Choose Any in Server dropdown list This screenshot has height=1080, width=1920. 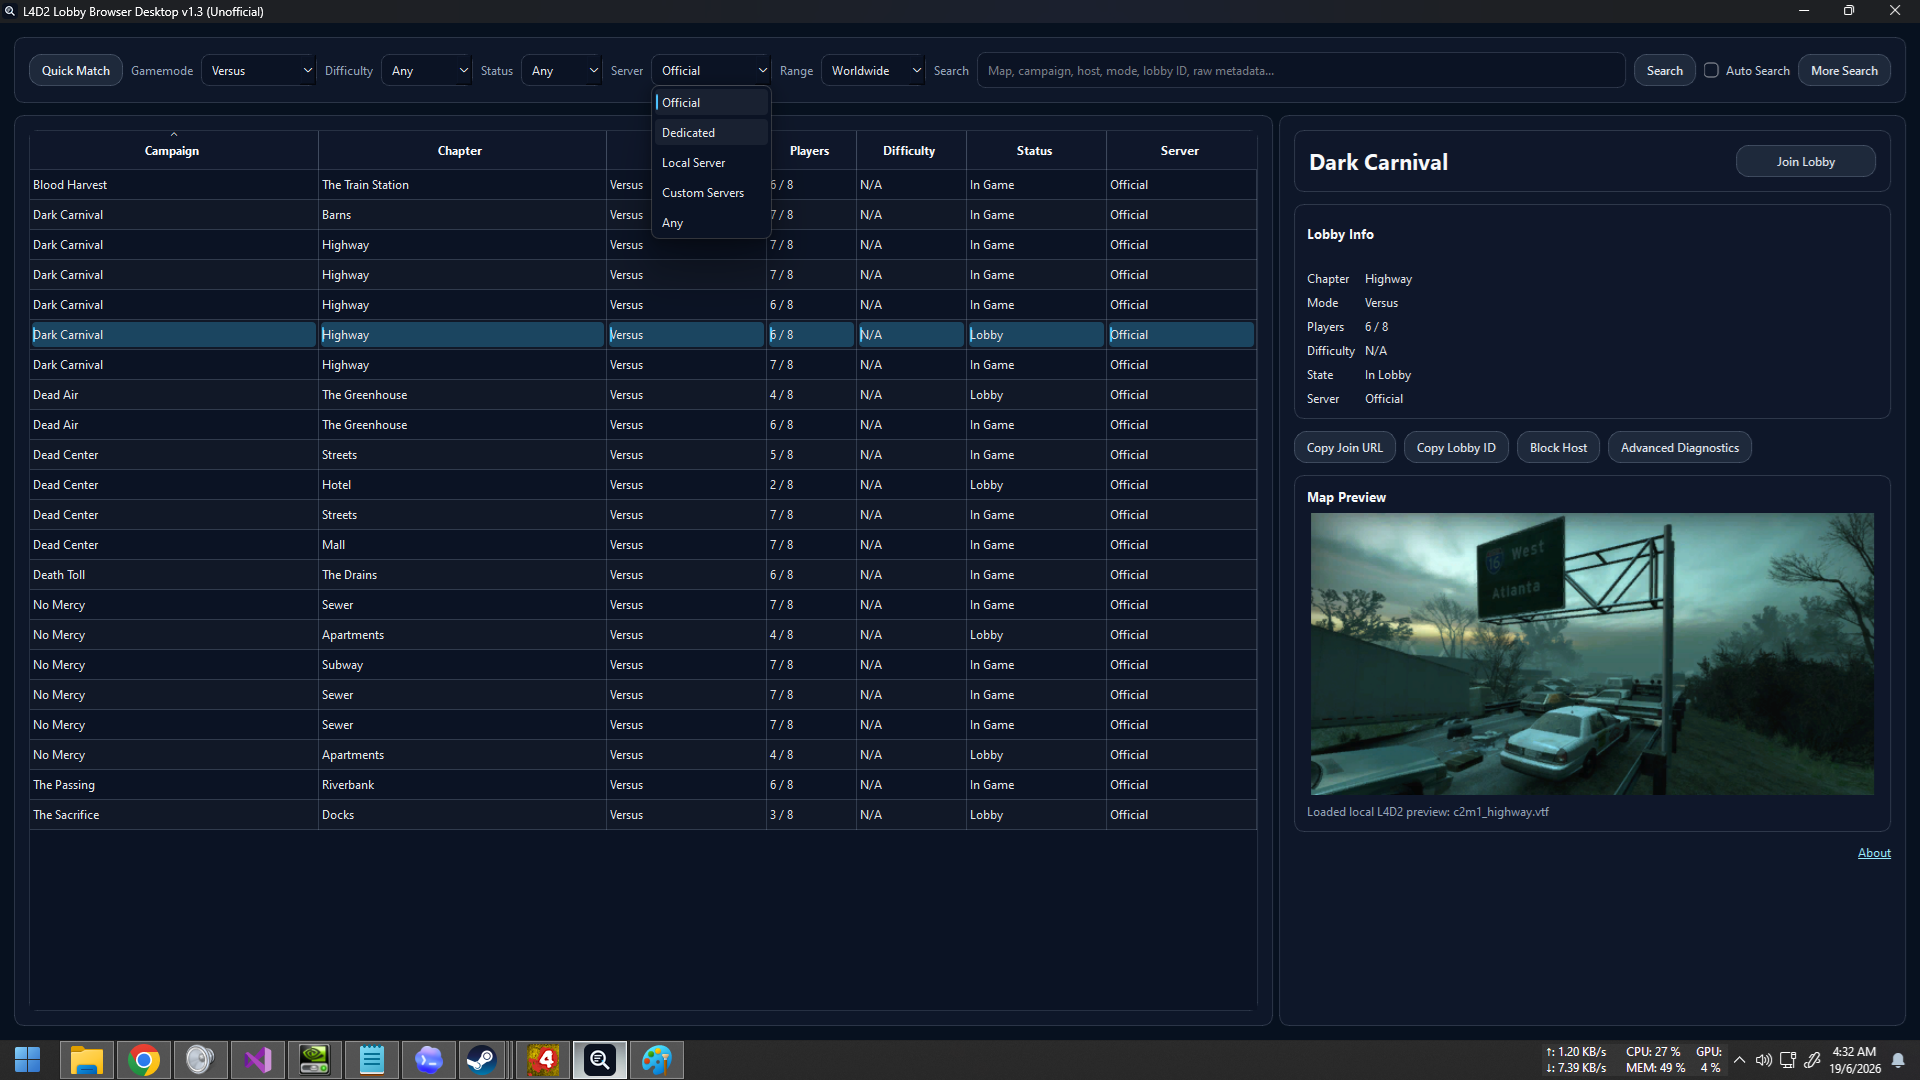tap(711, 222)
